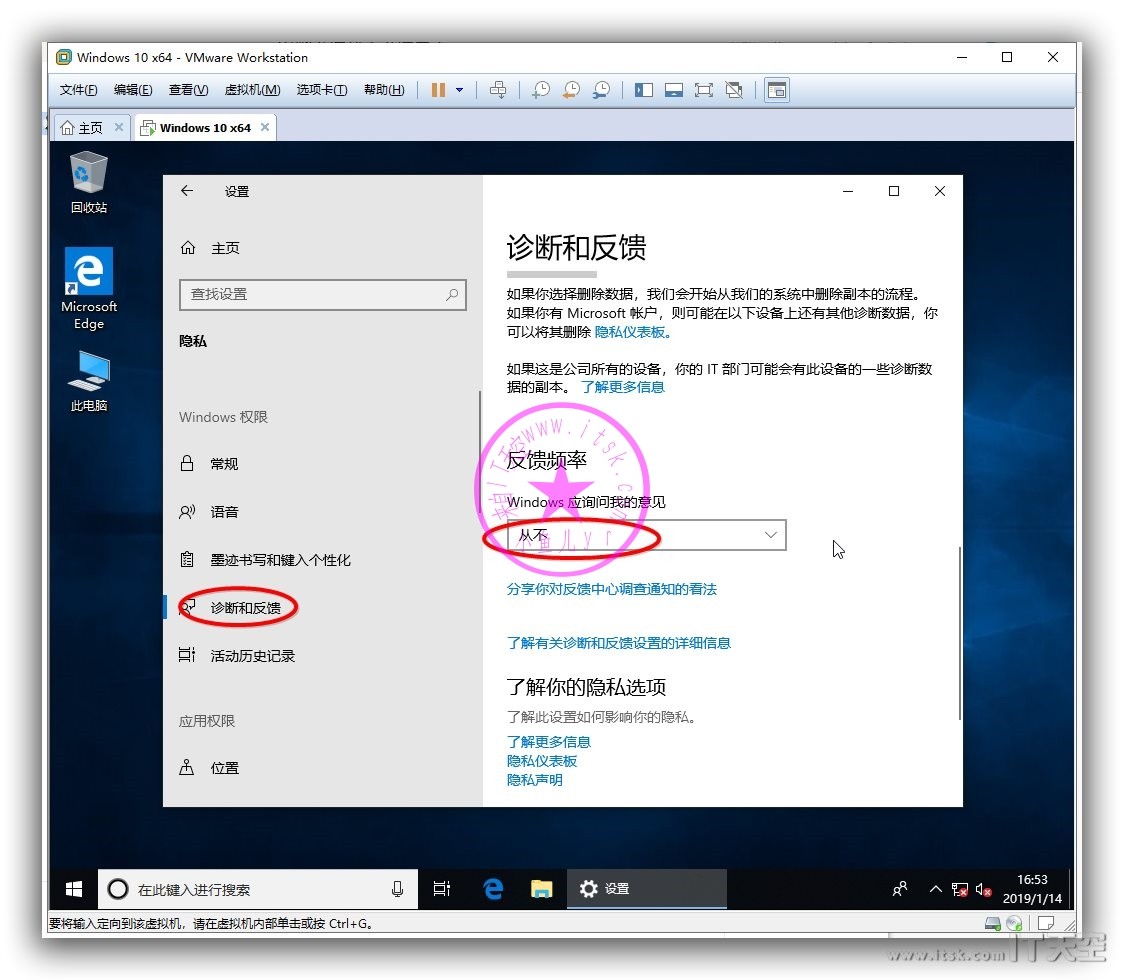Open the 编辑(E) menu

(133, 90)
